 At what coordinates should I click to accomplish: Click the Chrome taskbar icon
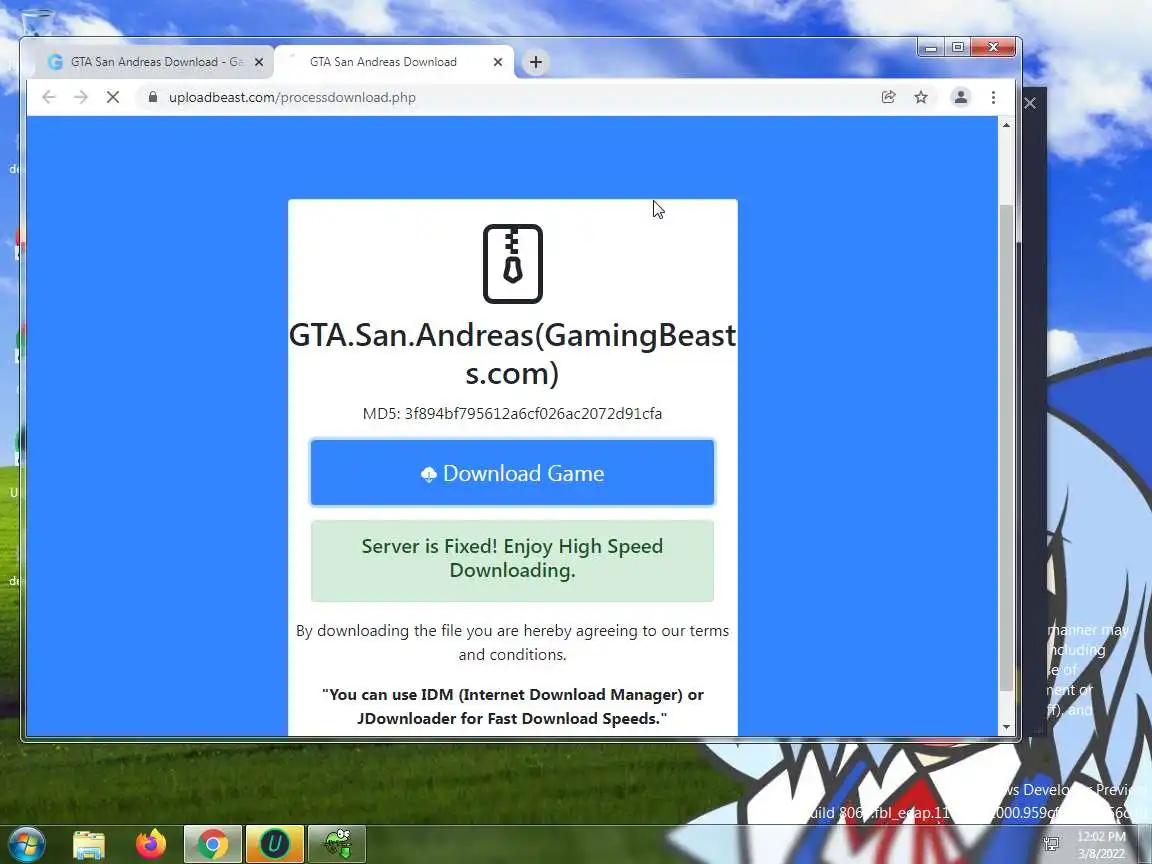click(212, 844)
